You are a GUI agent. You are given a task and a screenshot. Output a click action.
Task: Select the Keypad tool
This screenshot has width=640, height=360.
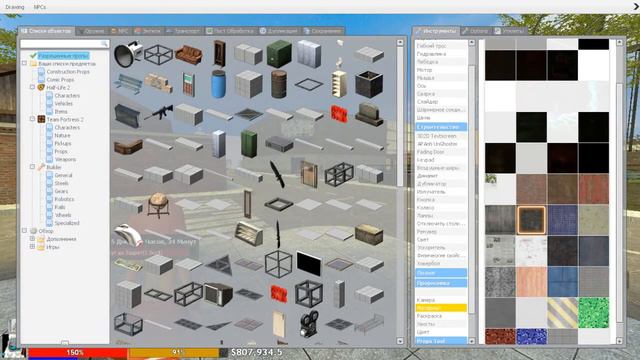[x=441, y=160]
